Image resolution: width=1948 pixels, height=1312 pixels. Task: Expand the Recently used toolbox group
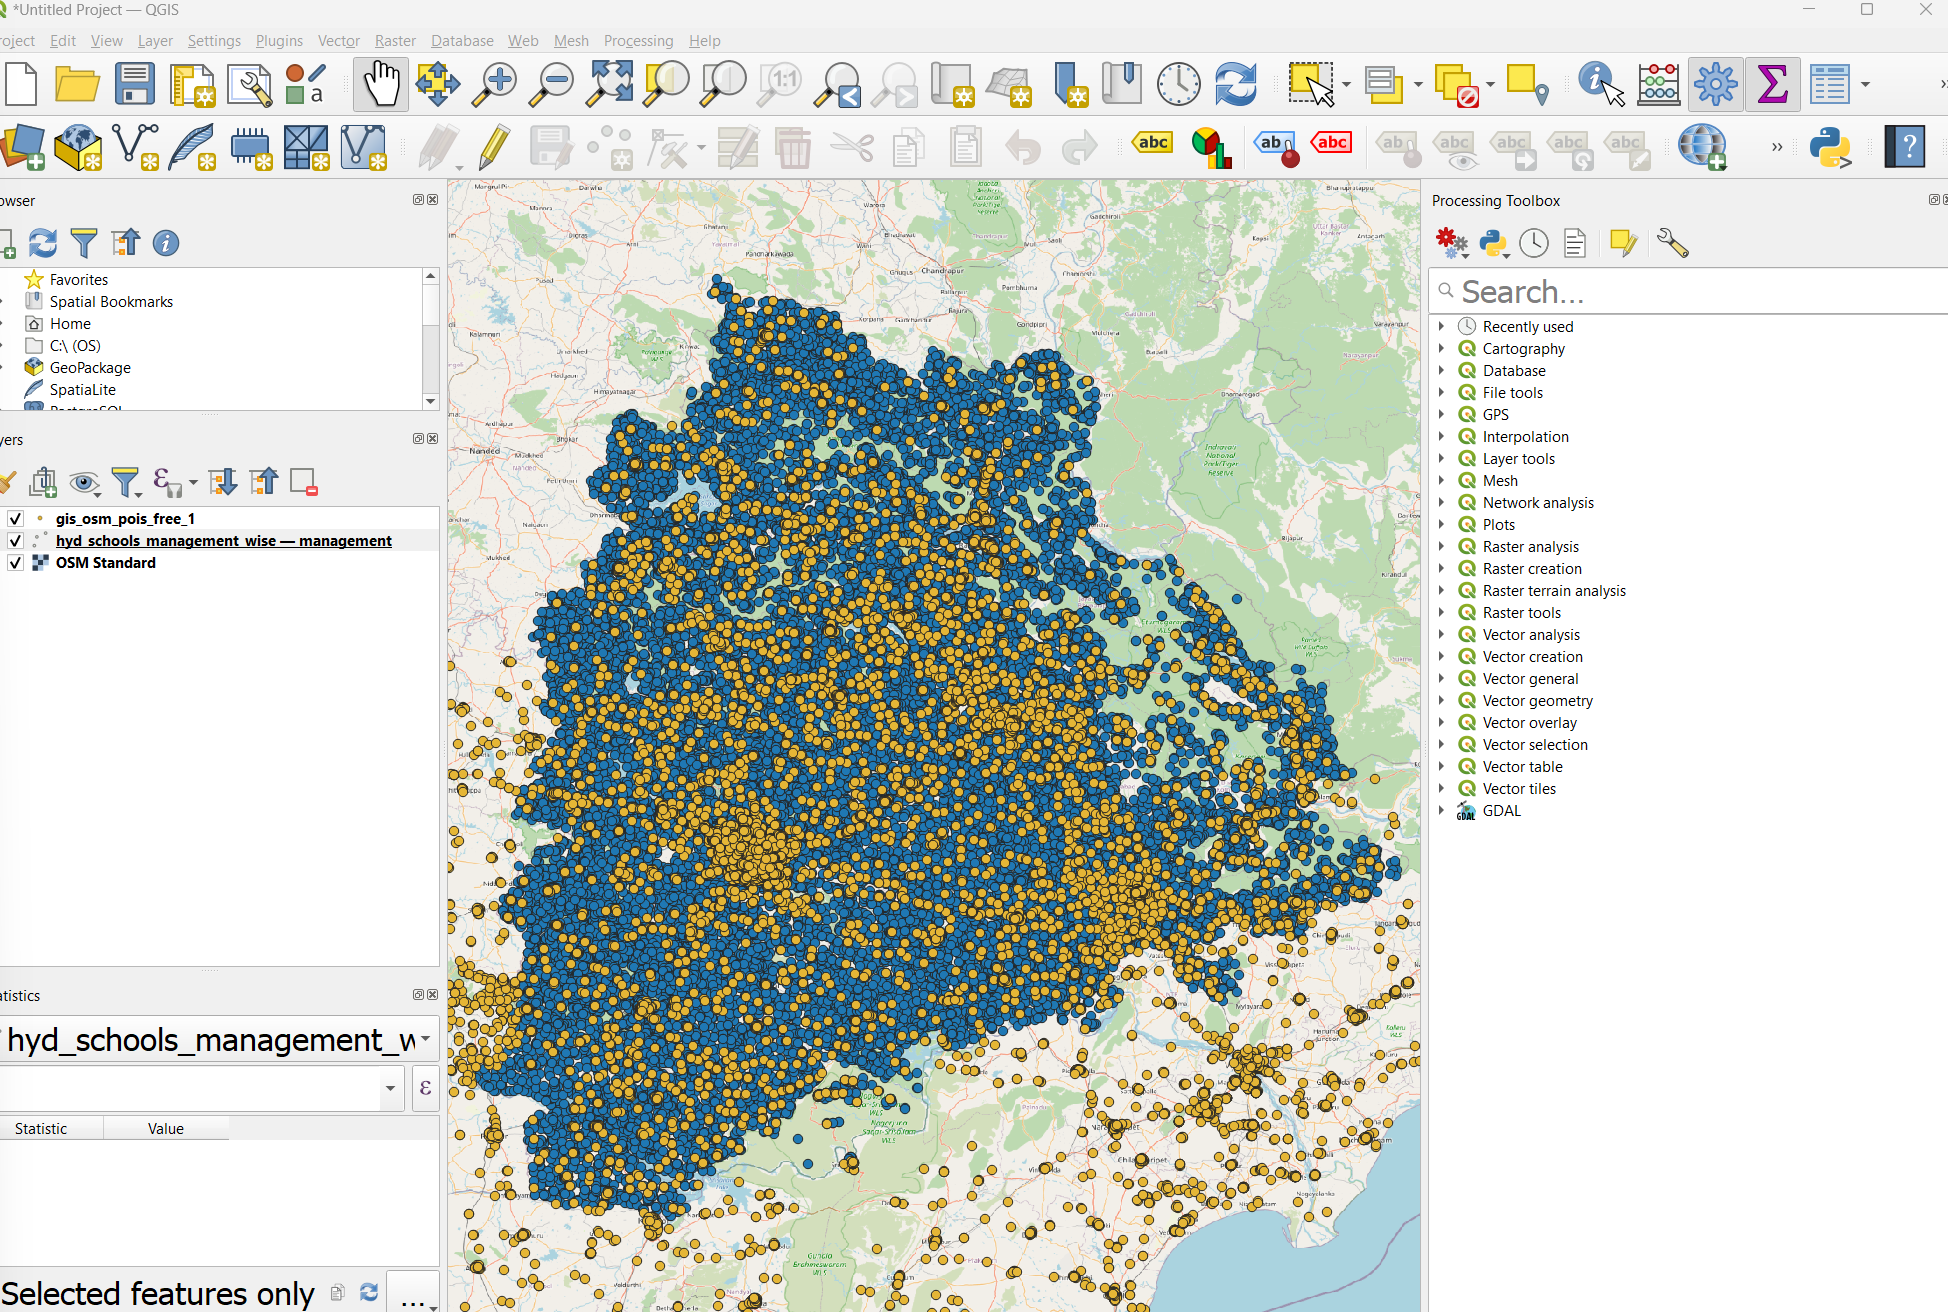(1441, 327)
